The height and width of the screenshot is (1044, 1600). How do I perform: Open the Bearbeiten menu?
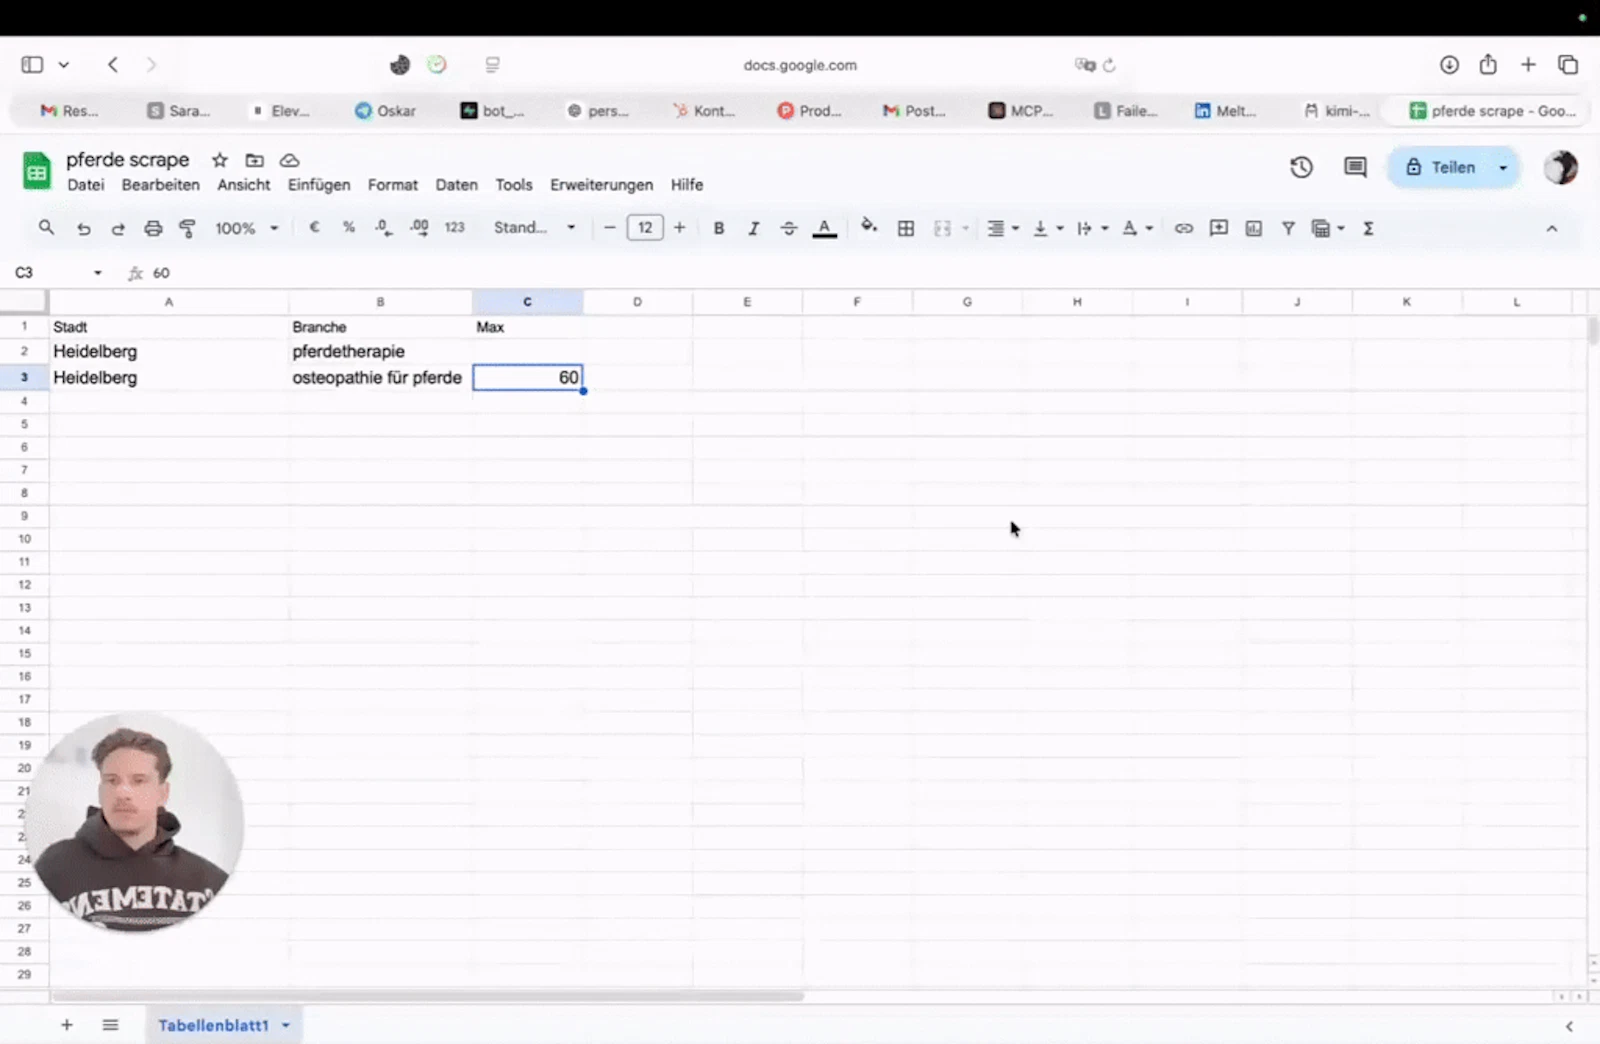[161, 185]
